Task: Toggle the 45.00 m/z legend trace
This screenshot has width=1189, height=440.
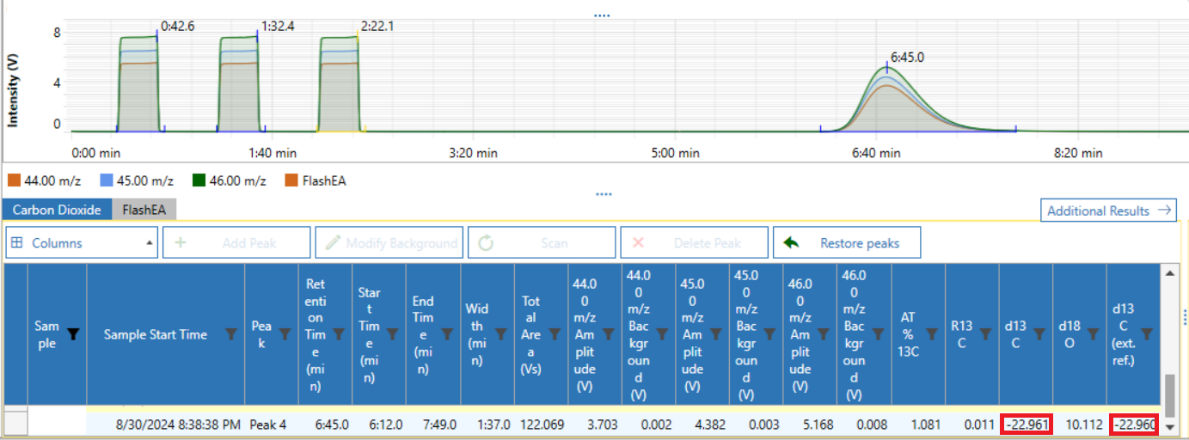Action: click(x=136, y=181)
